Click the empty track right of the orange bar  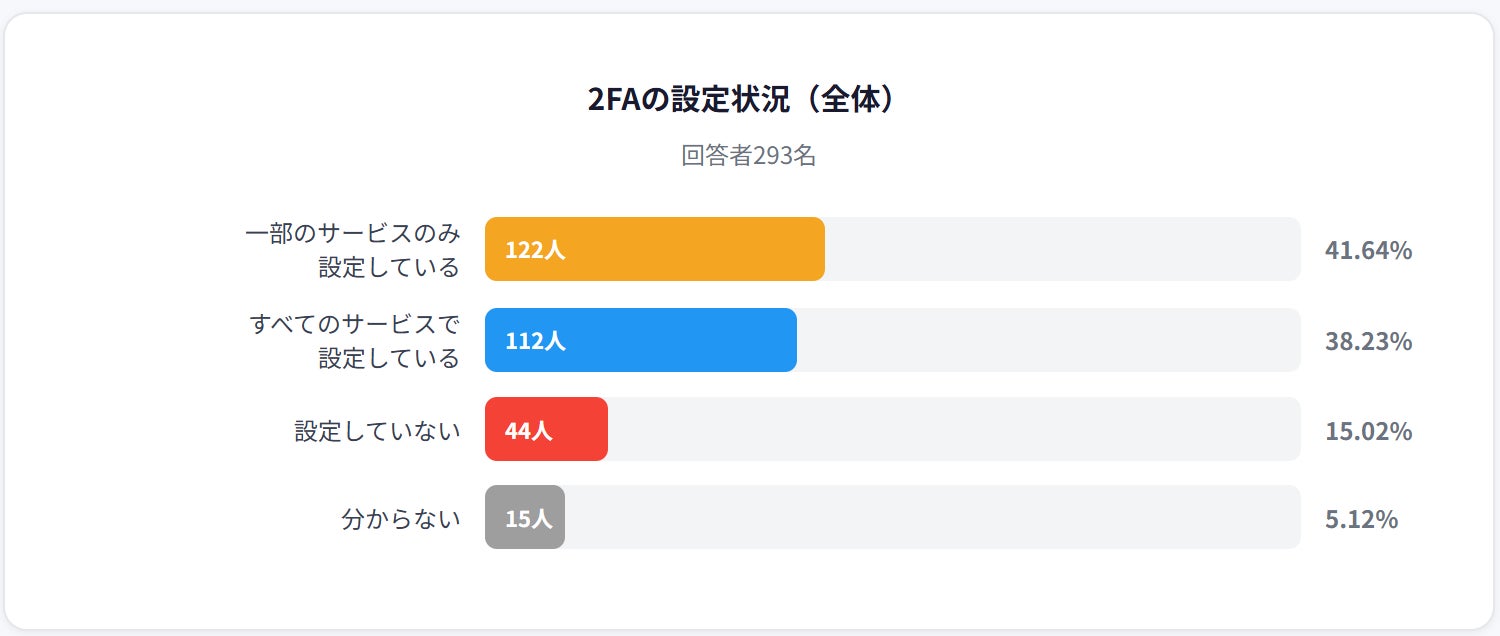[x=1060, y=249]
